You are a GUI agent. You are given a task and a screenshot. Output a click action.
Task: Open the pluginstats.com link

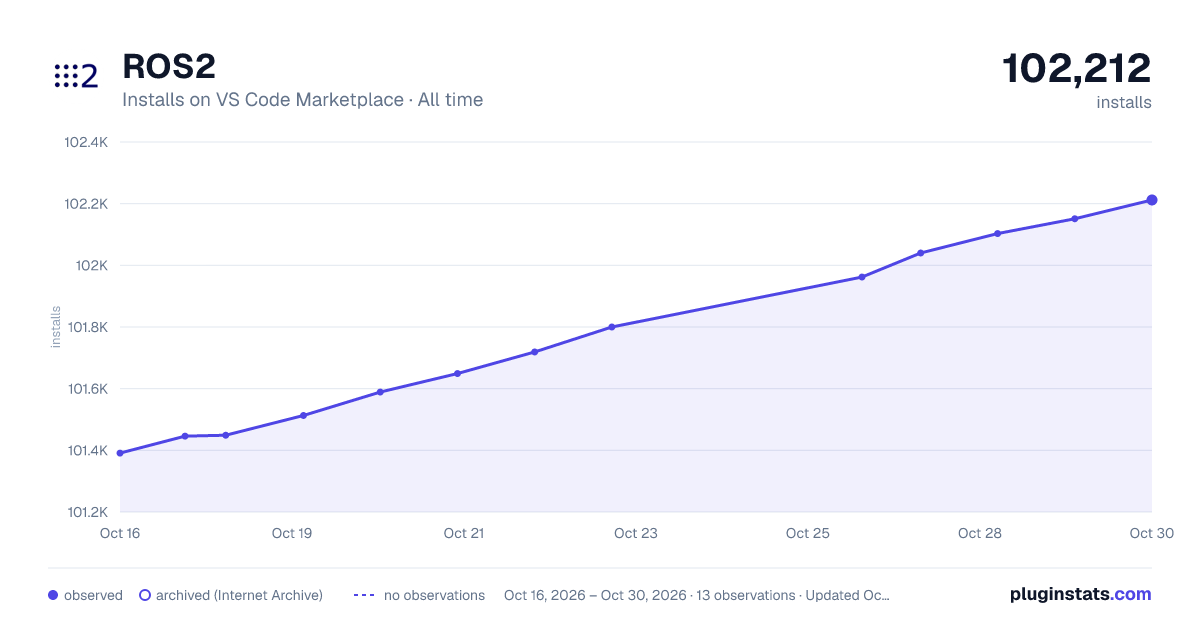1081,594
